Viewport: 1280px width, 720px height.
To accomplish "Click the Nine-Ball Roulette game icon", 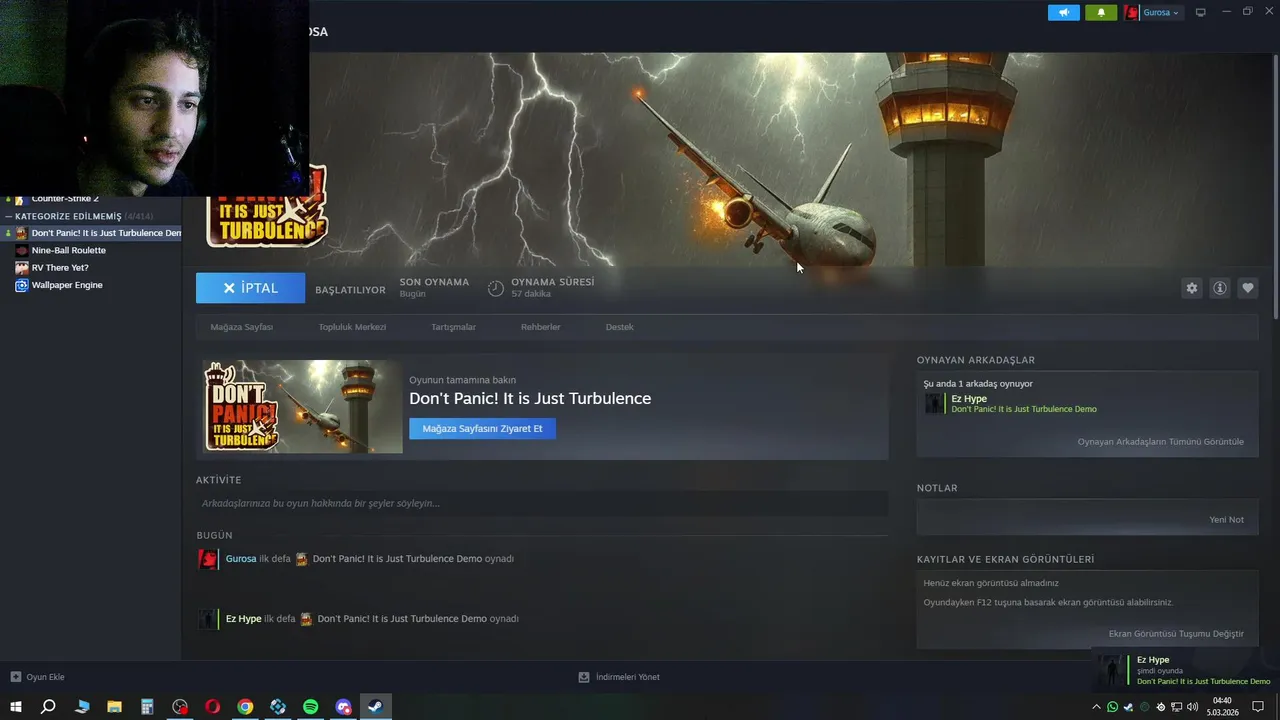I will (22, 250).
